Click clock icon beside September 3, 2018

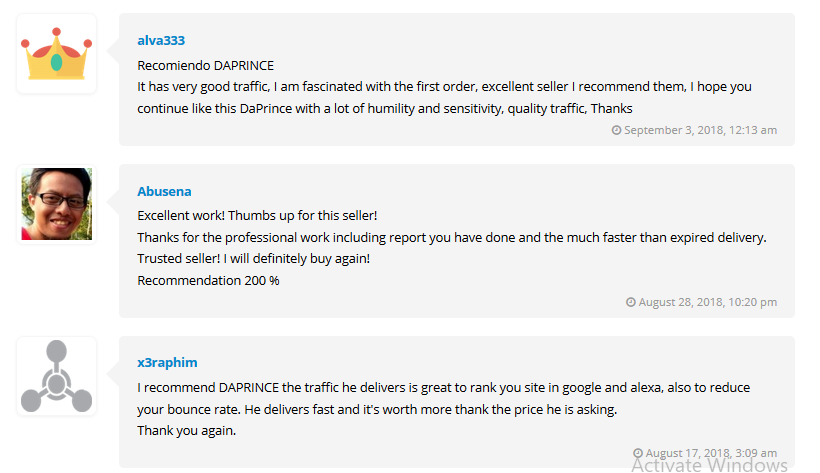[x=616, y=130]
